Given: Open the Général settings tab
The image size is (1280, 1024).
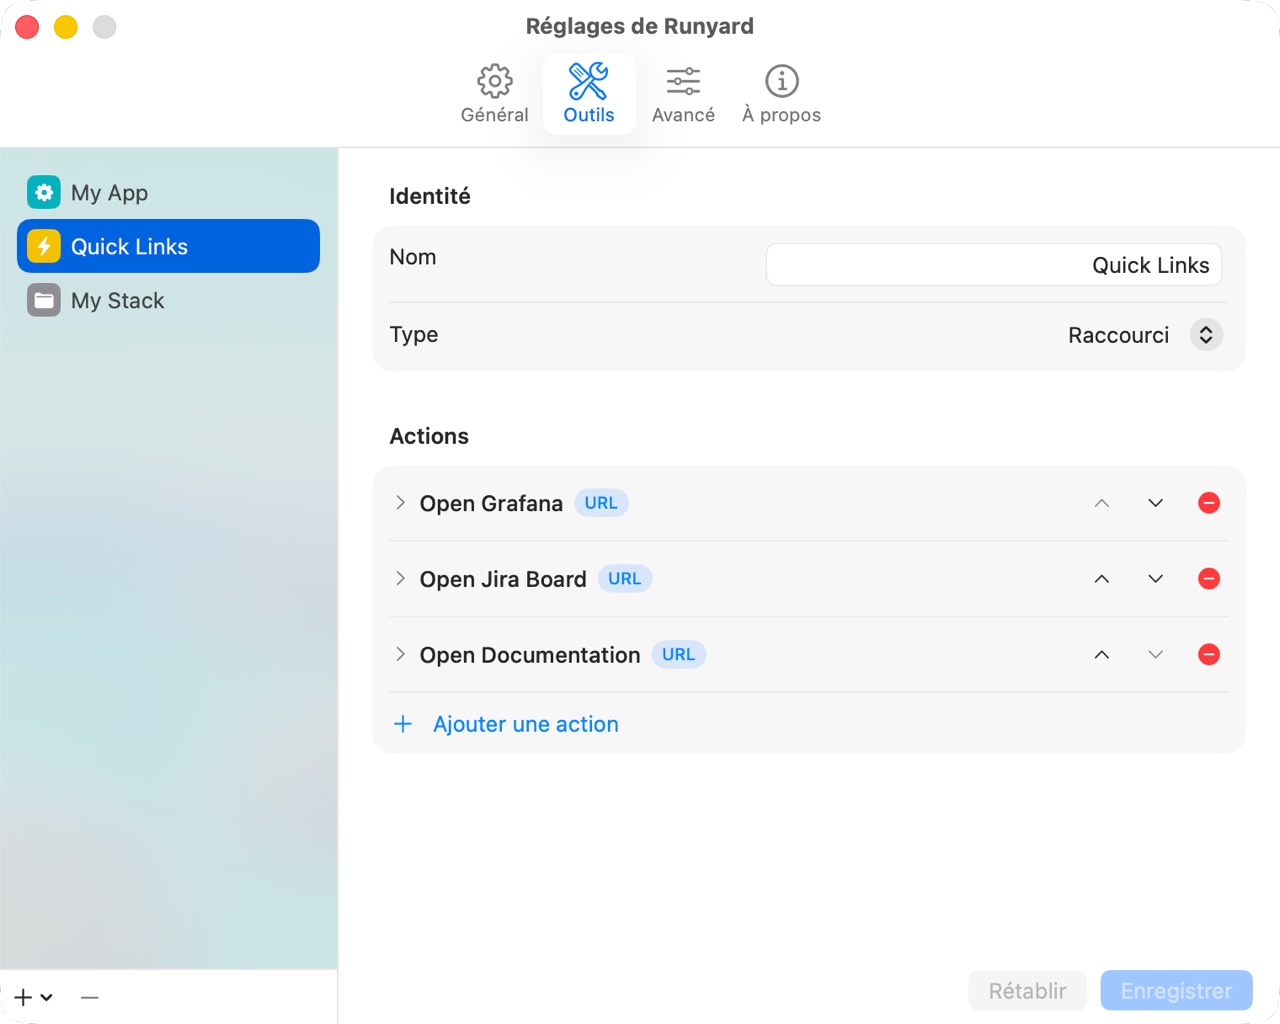Looking at the screenshot, I should [494, 94].
